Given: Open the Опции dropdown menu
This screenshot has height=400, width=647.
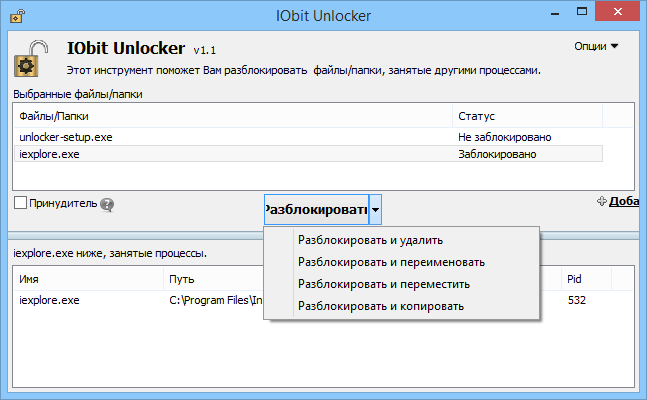Looking at the screenshot, I should click(x=597, y=46).
